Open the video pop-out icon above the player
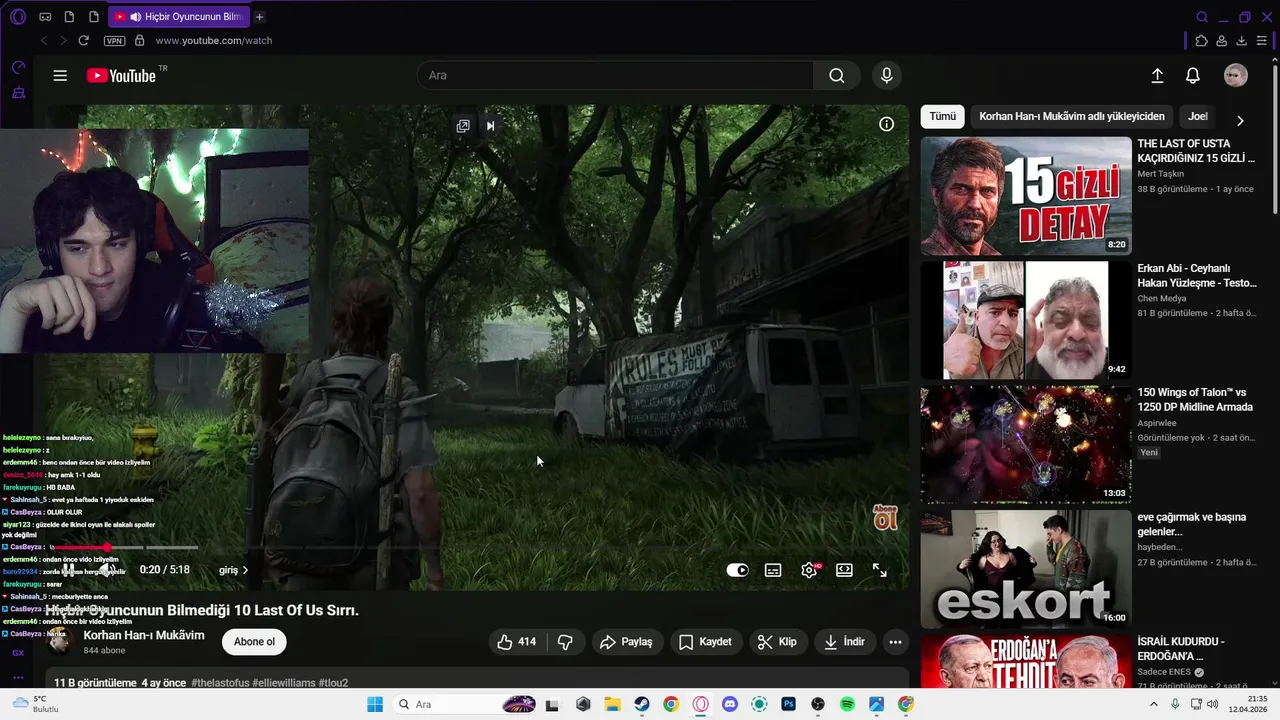 [x=463, y=126]
